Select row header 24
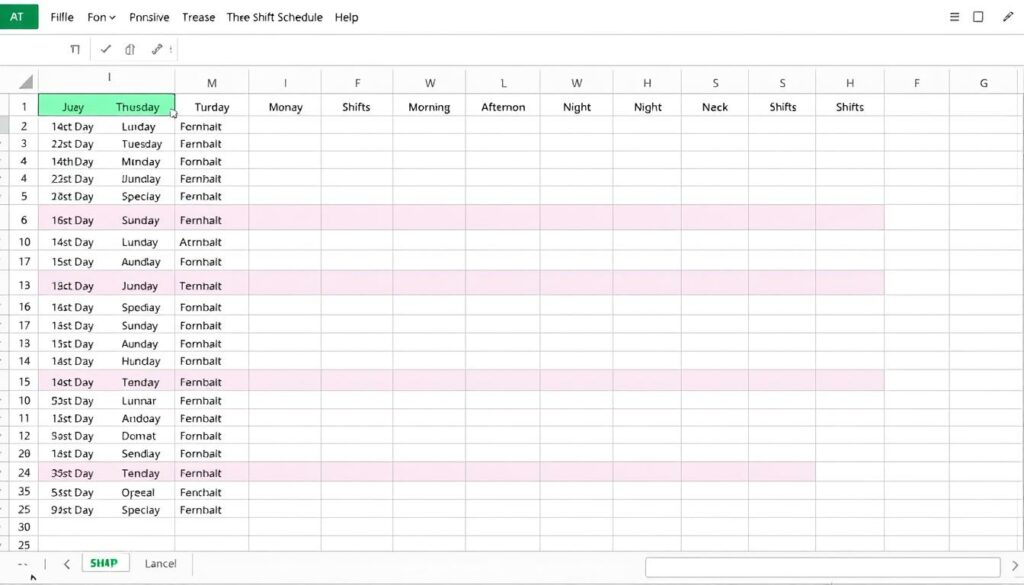Image resolution: width=1024 pixels, height=585 pixels. [x=24, y=473]
